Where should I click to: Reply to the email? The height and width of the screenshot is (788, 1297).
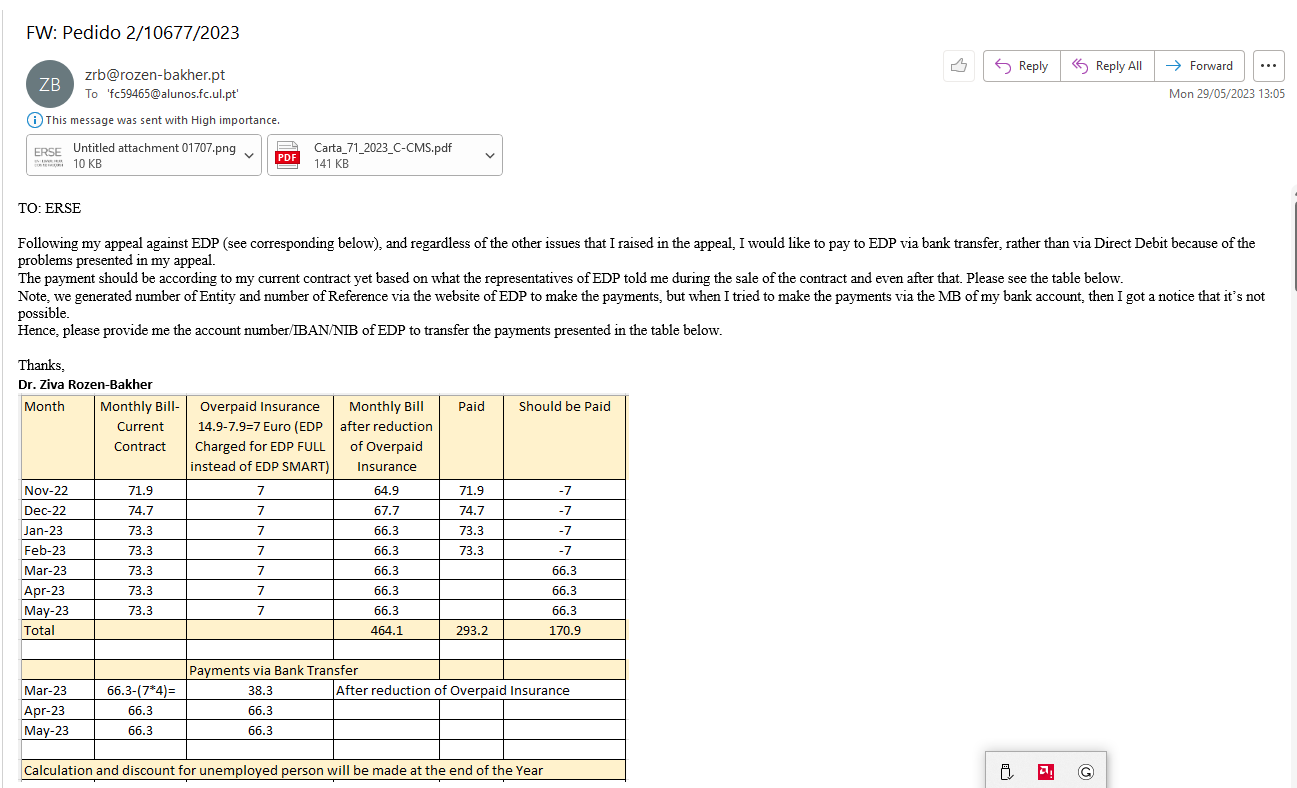(1021, 66)
